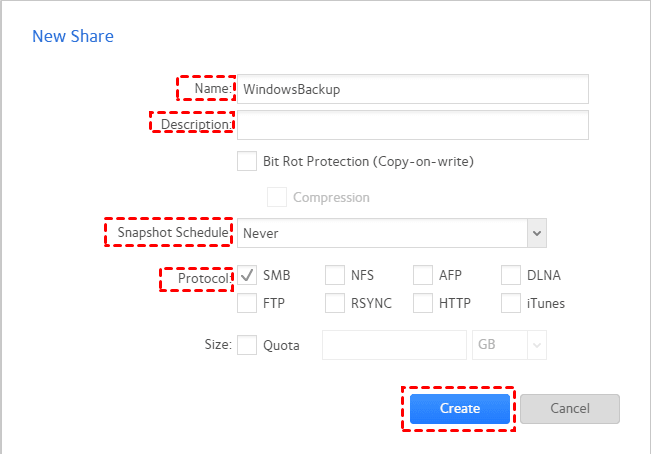Turn on the FTP protocol checkbox

tap(247, 302)
